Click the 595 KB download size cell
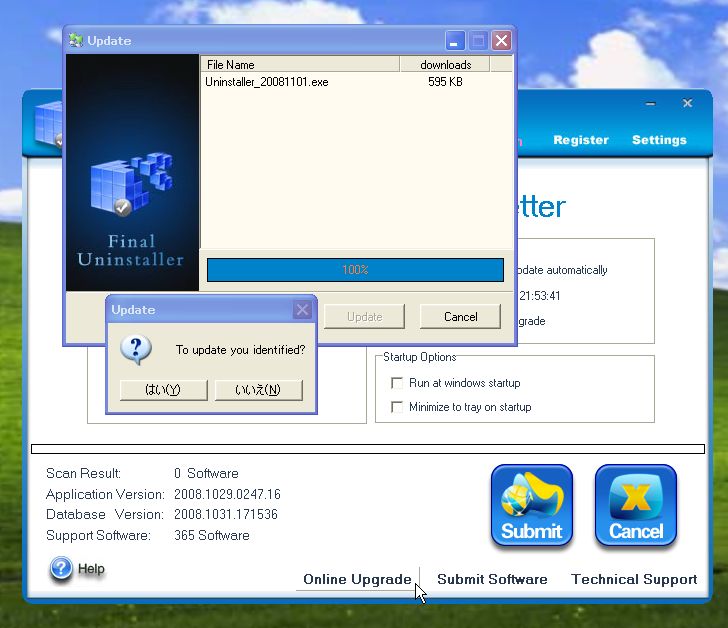Screen dimensions: 728x628 click(x=445, y=82)
